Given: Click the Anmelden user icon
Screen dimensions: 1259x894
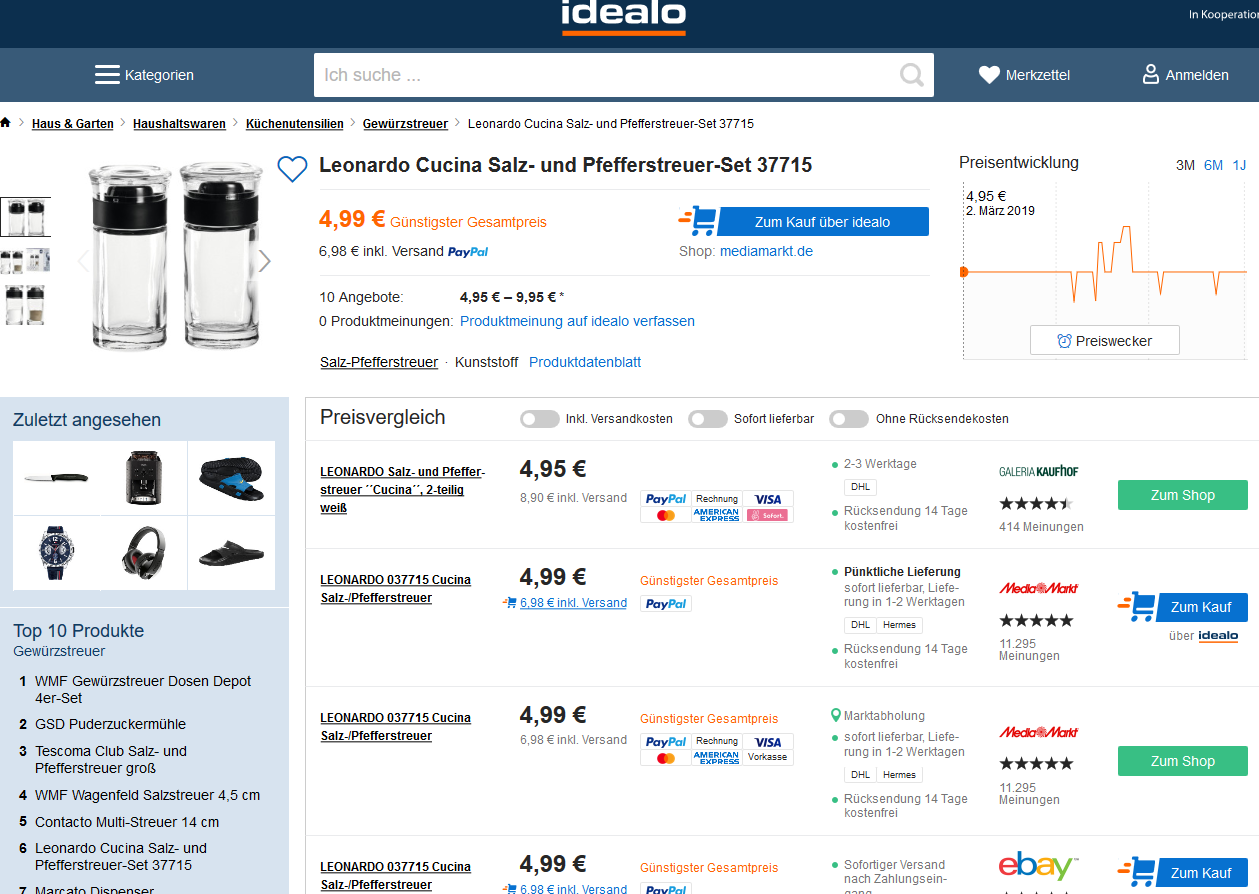Looking at the screenshot, I should tap(1151, 75).
